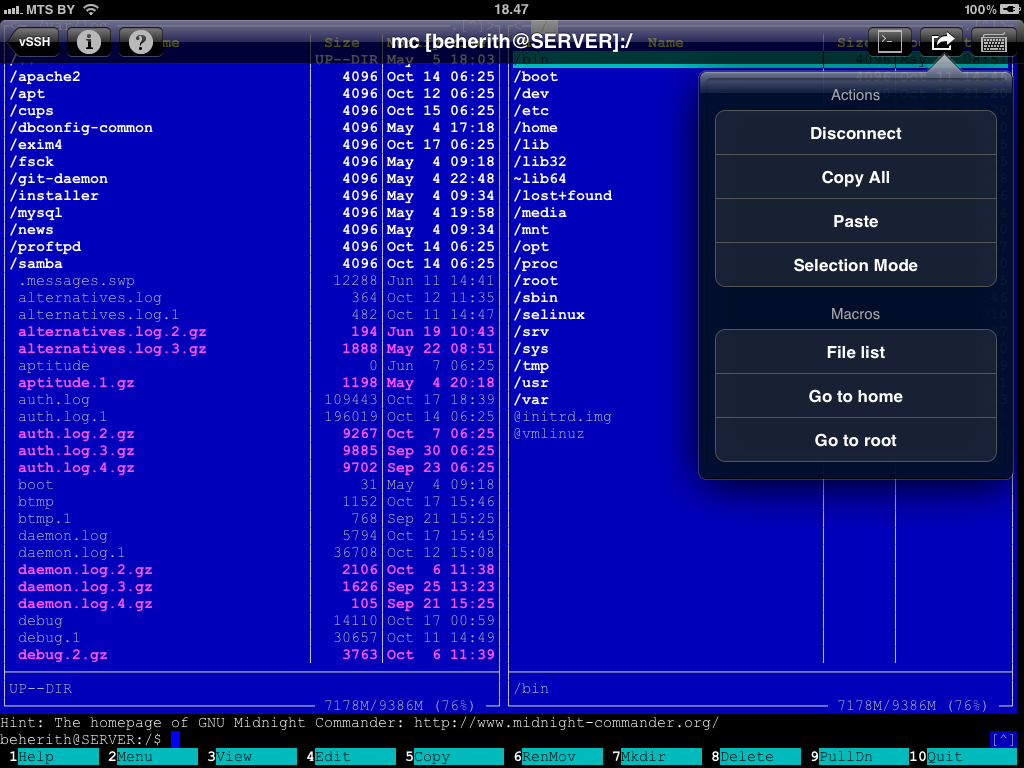The image size is (1024, 768).
Task: Select /home directory in right panel
Action: point(536,127)
